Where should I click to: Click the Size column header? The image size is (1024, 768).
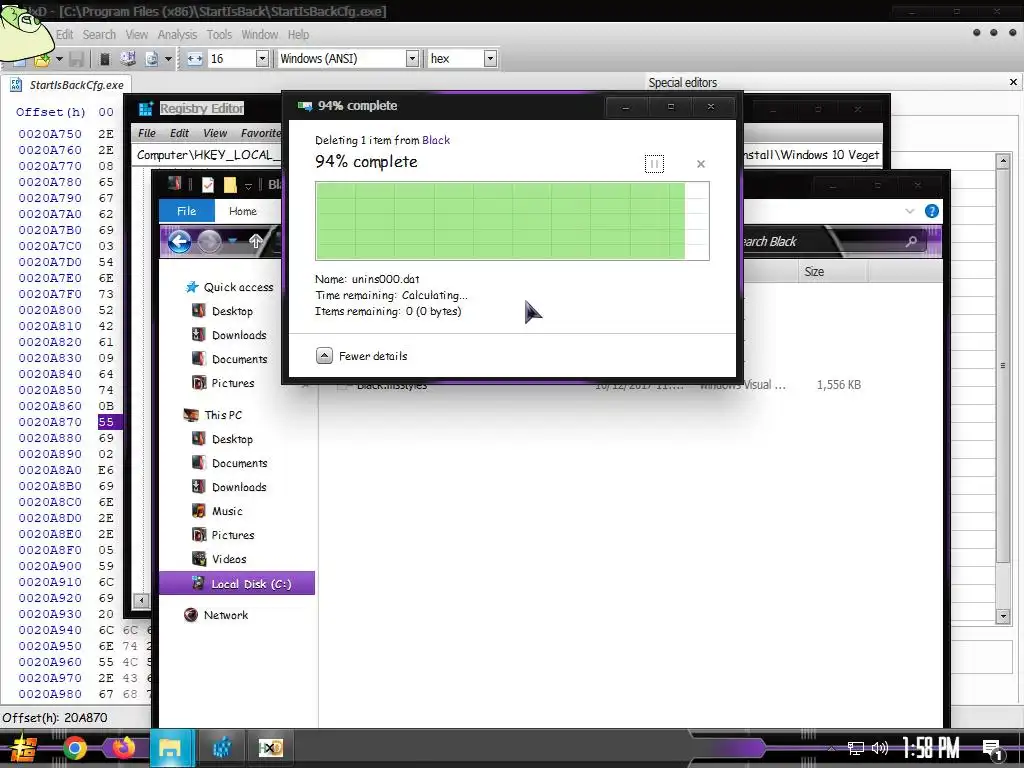point(833,272)
